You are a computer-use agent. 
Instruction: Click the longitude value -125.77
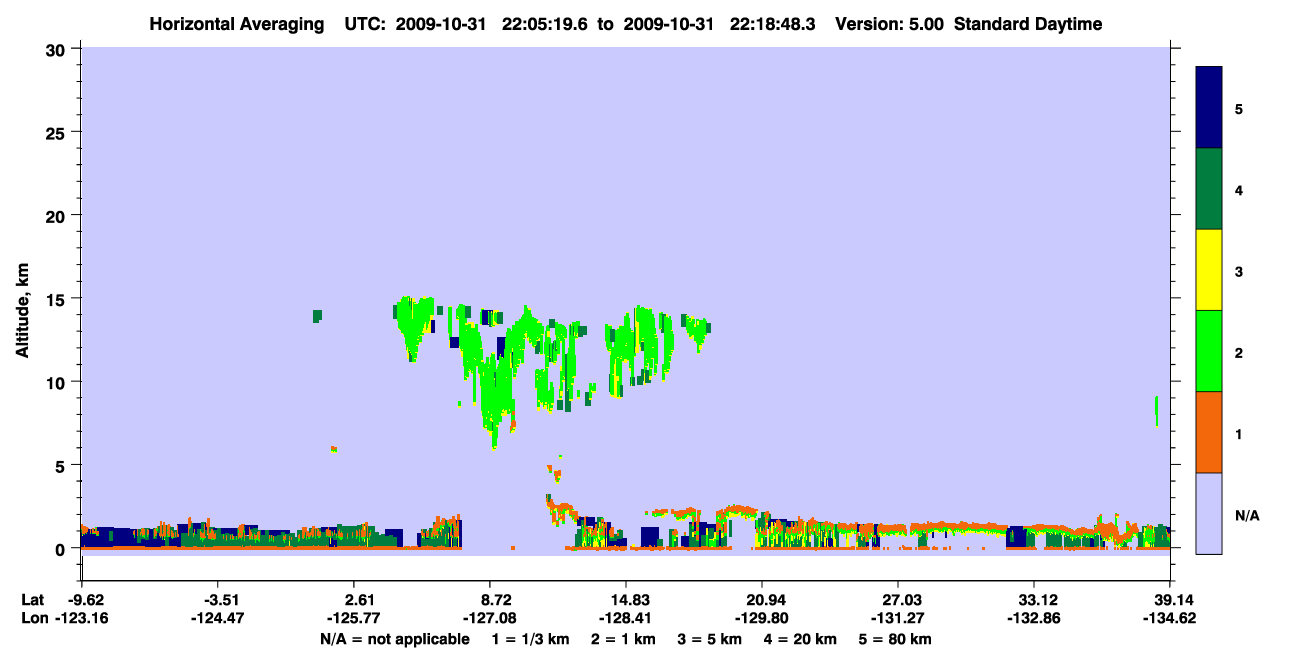point(356,618)
